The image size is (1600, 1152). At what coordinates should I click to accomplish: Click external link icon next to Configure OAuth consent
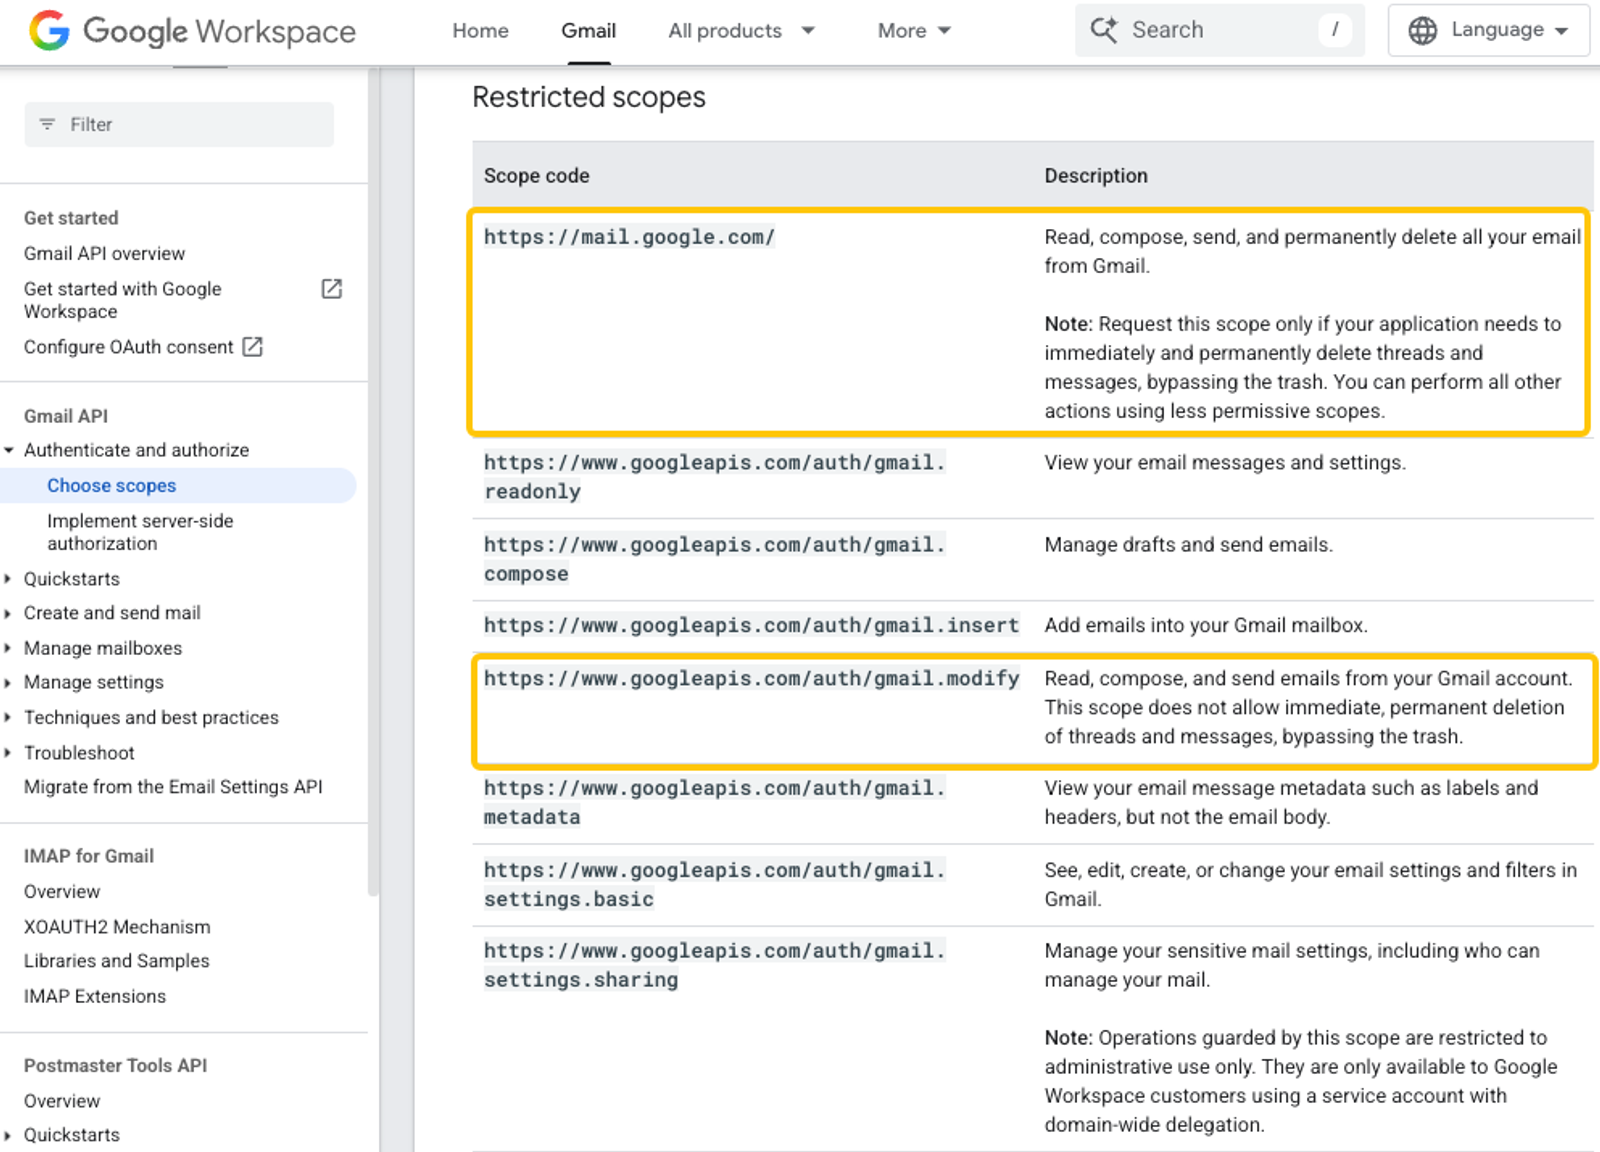point(253,347)
